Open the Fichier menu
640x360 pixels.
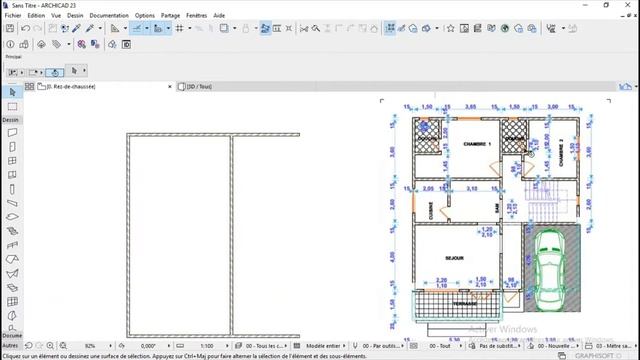(x=13, y=16)
